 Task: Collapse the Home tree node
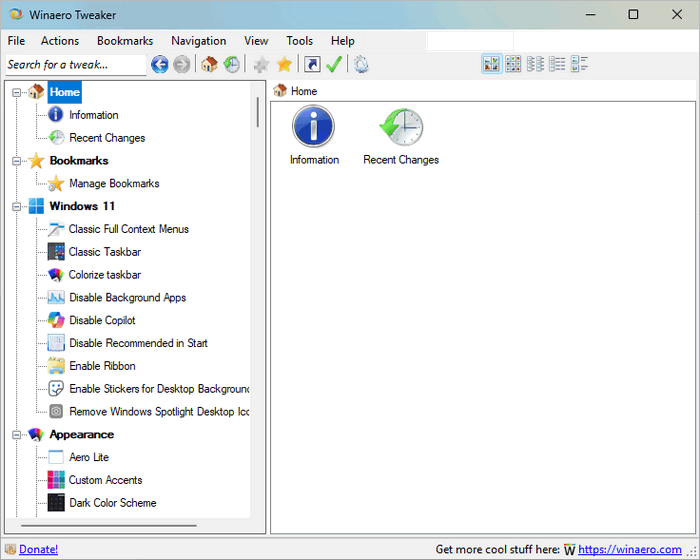(x=17, y=92)
